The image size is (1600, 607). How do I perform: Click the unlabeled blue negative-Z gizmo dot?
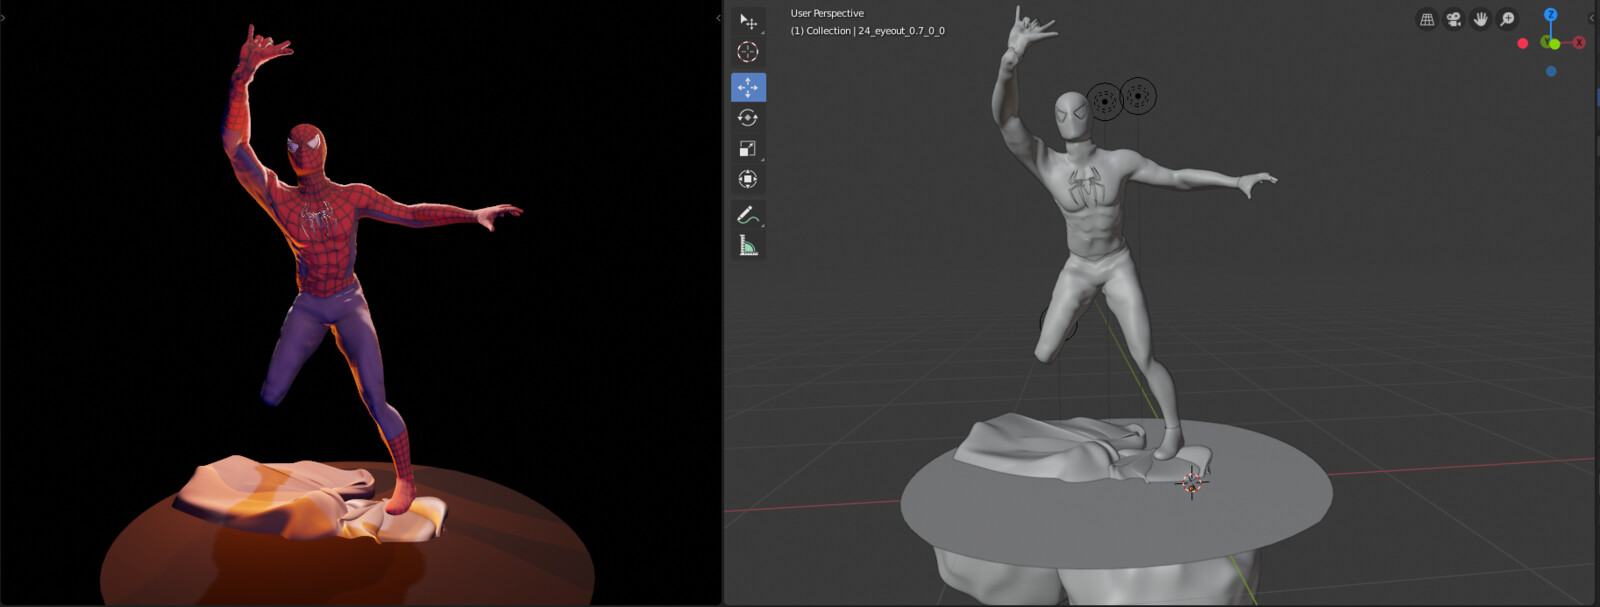point(1551,71)
